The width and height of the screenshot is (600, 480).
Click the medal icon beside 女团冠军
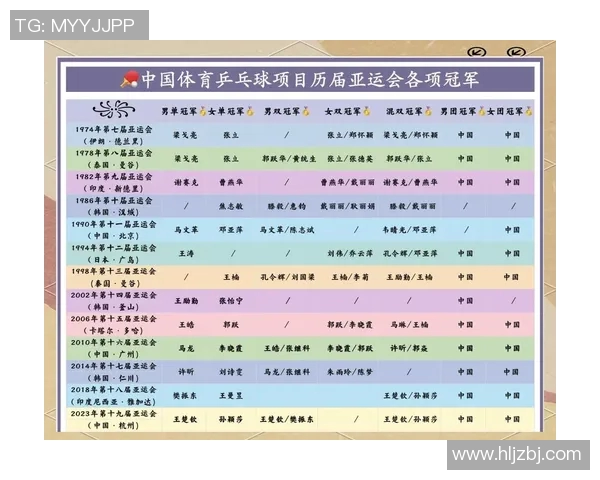pos(528,111)
